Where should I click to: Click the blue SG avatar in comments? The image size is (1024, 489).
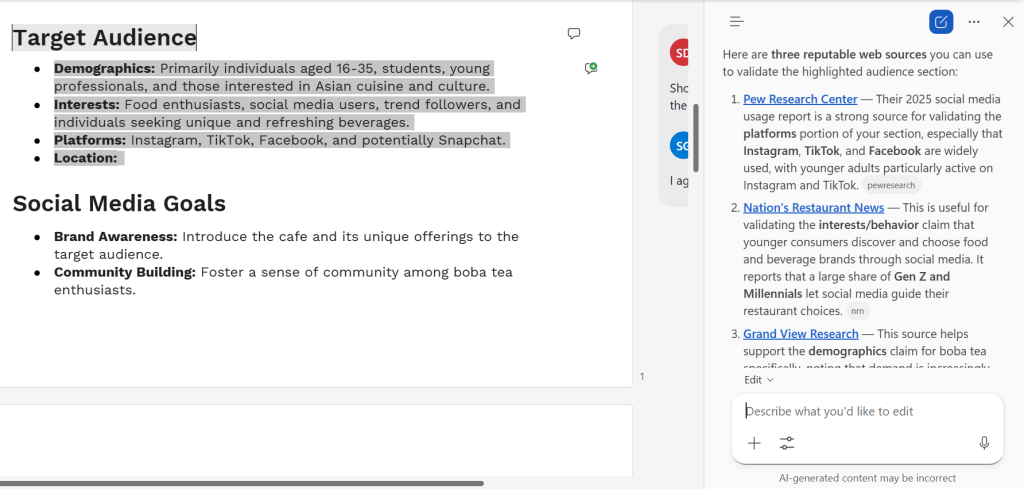(x=679, y=146)
